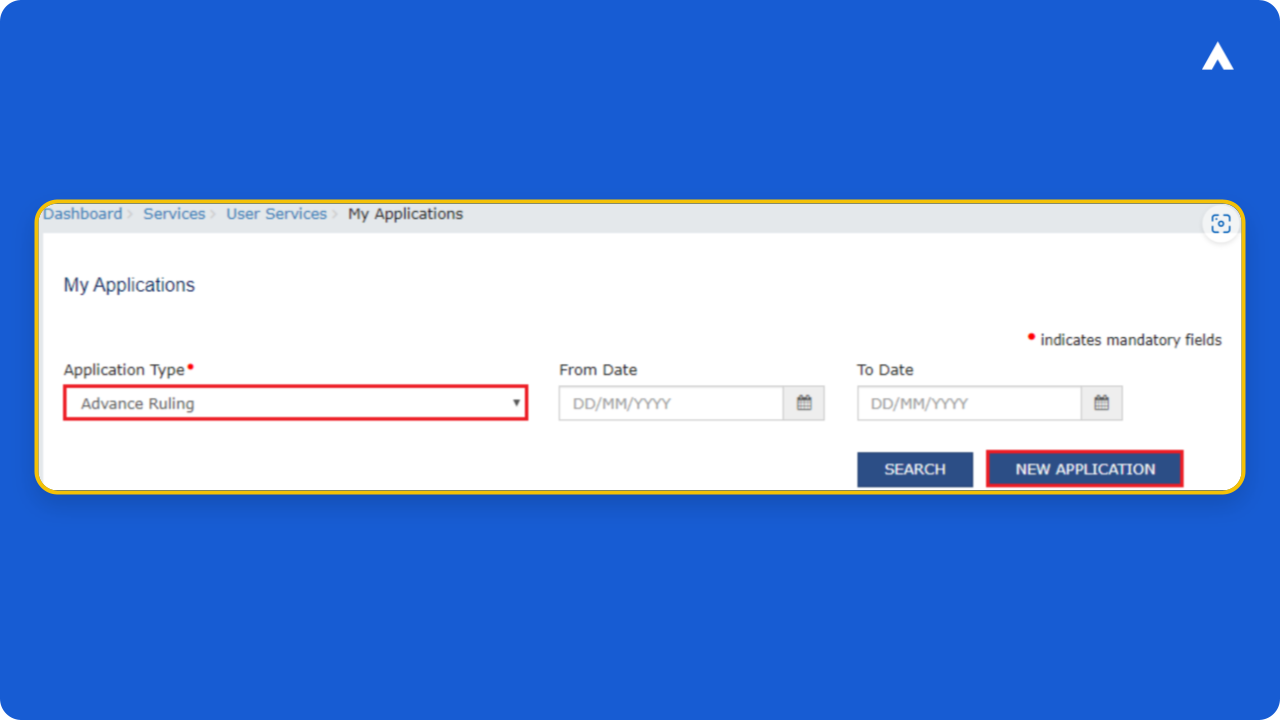Click the SEARCH button
The width and height of the screenshot is (1280, 720).
[915, 469]
